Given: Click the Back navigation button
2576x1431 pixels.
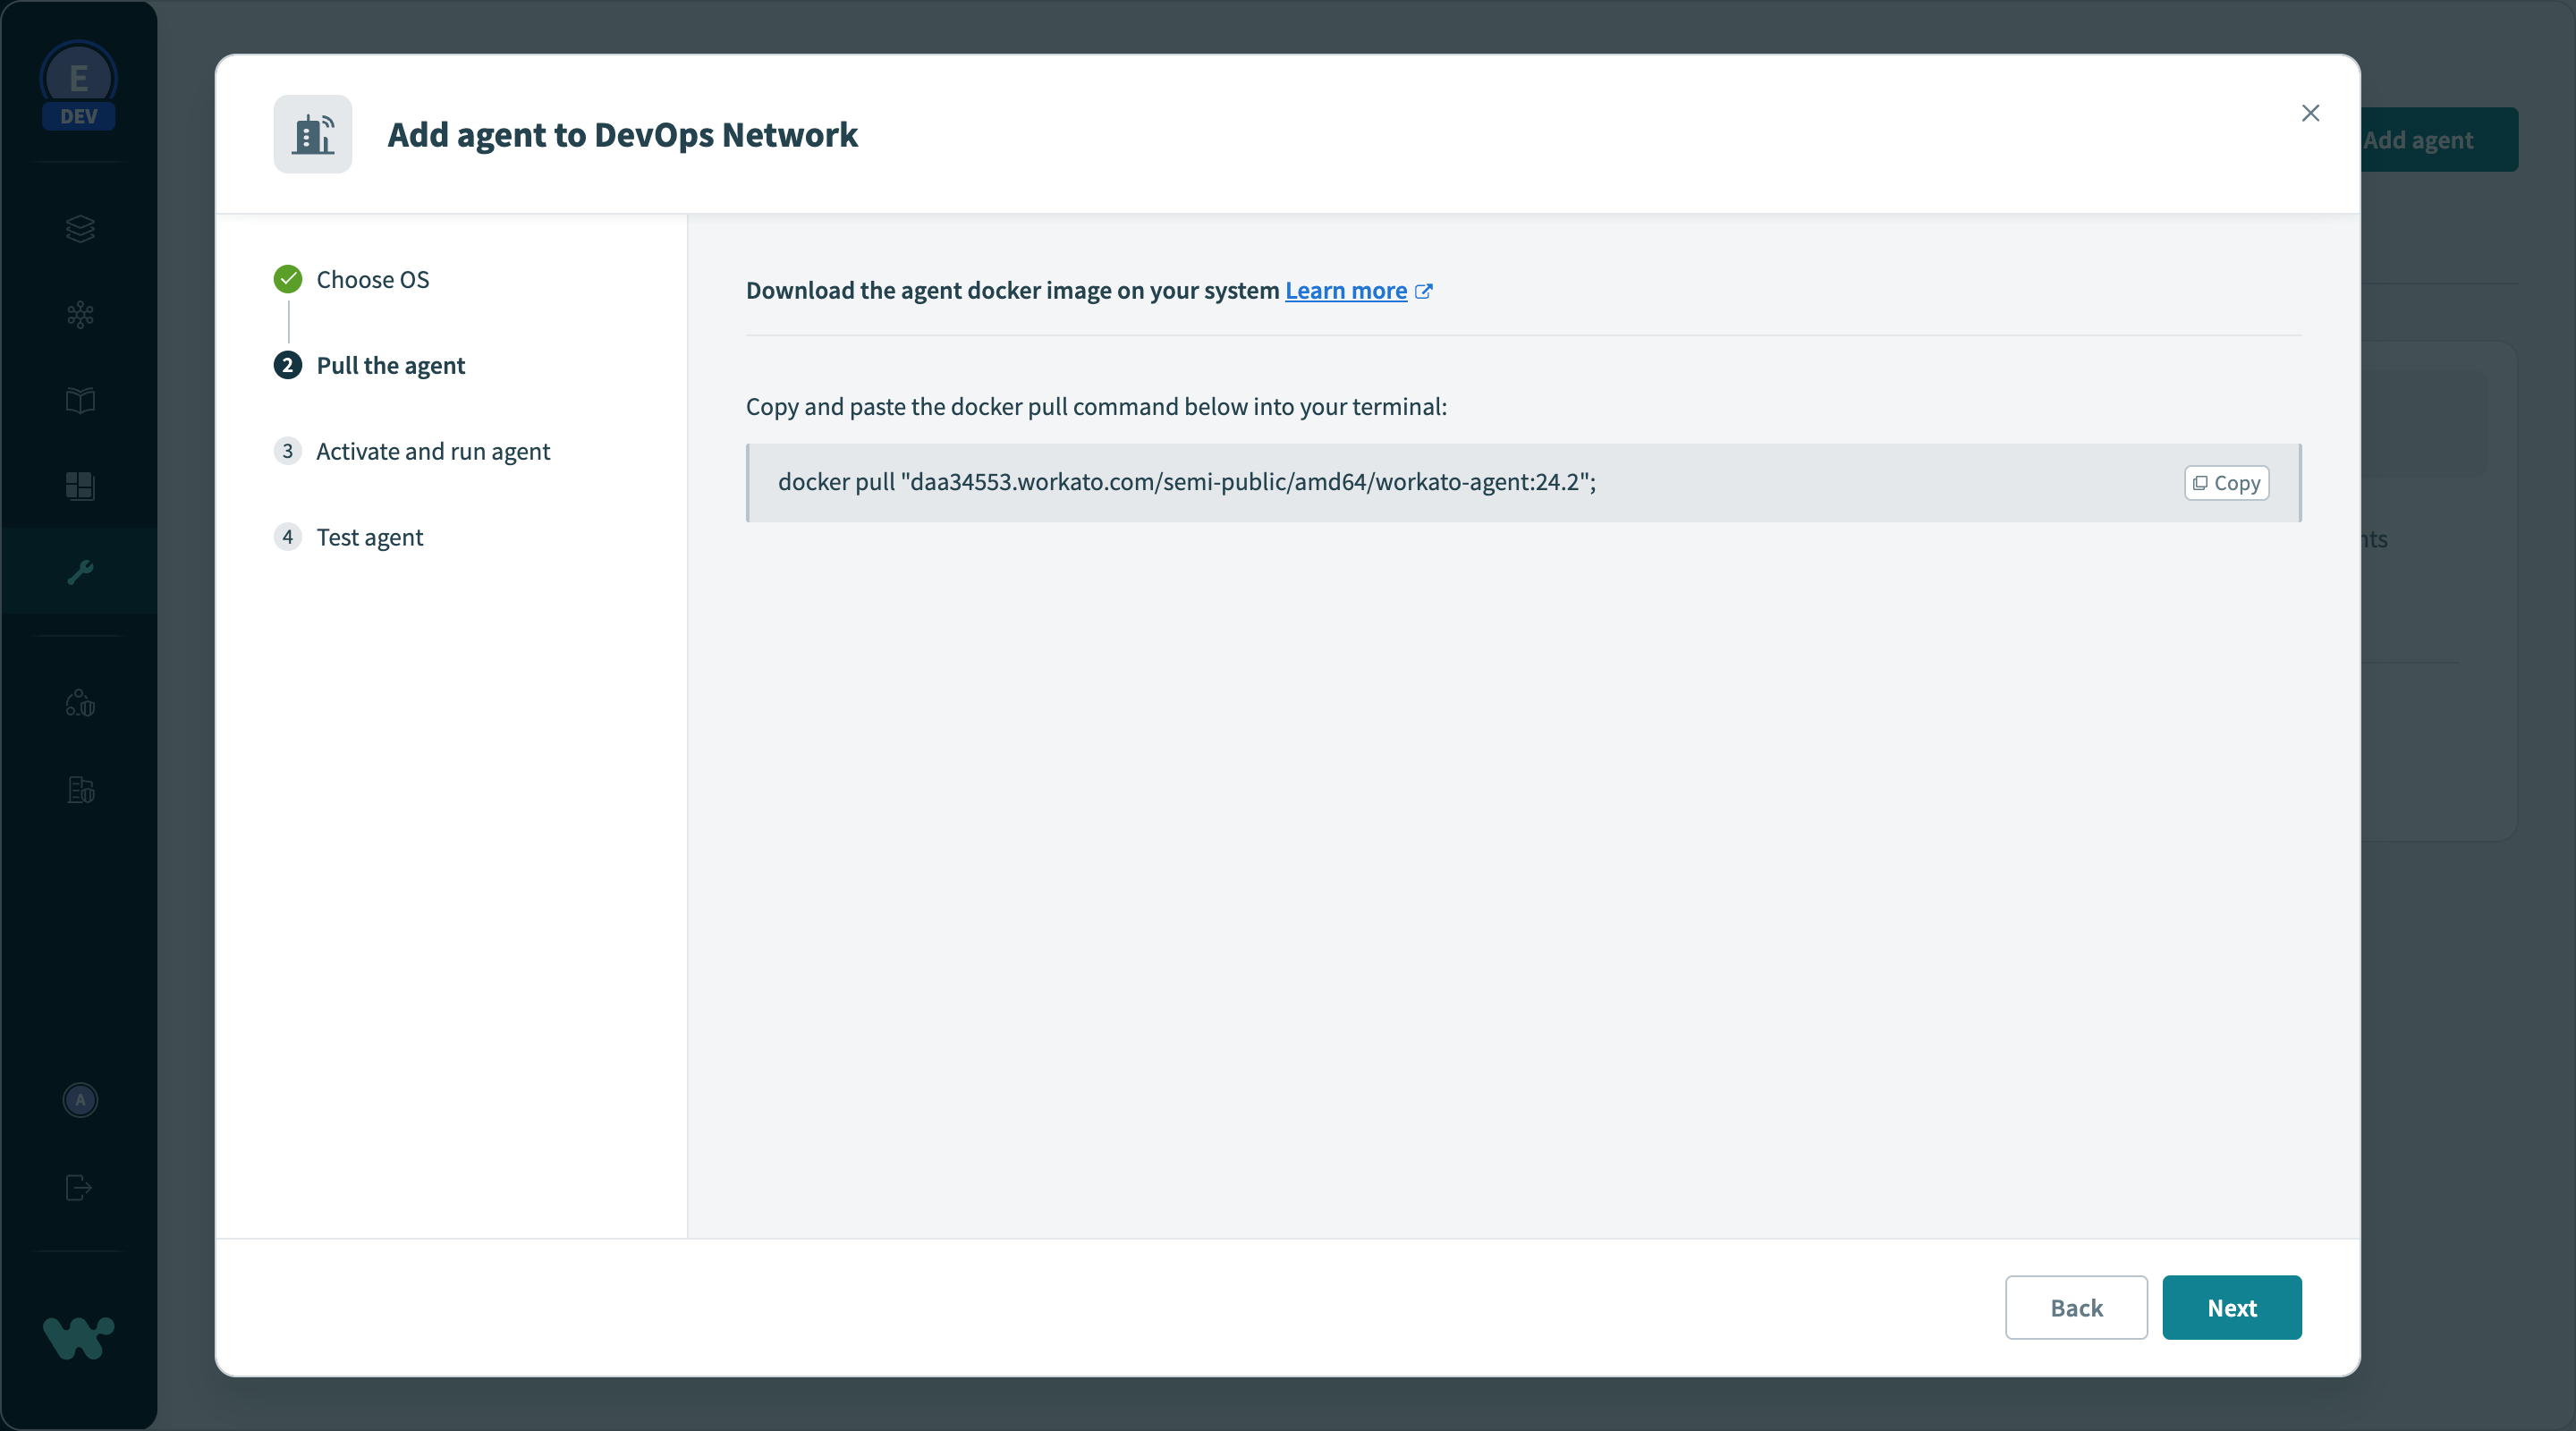Looking at the screenshot, I should pos(2078,1308).
